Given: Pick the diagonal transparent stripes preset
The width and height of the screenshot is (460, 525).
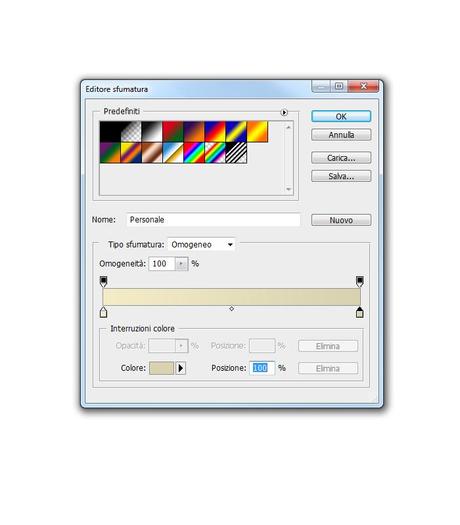Looking at the screenshot, I should click(236, 153).
